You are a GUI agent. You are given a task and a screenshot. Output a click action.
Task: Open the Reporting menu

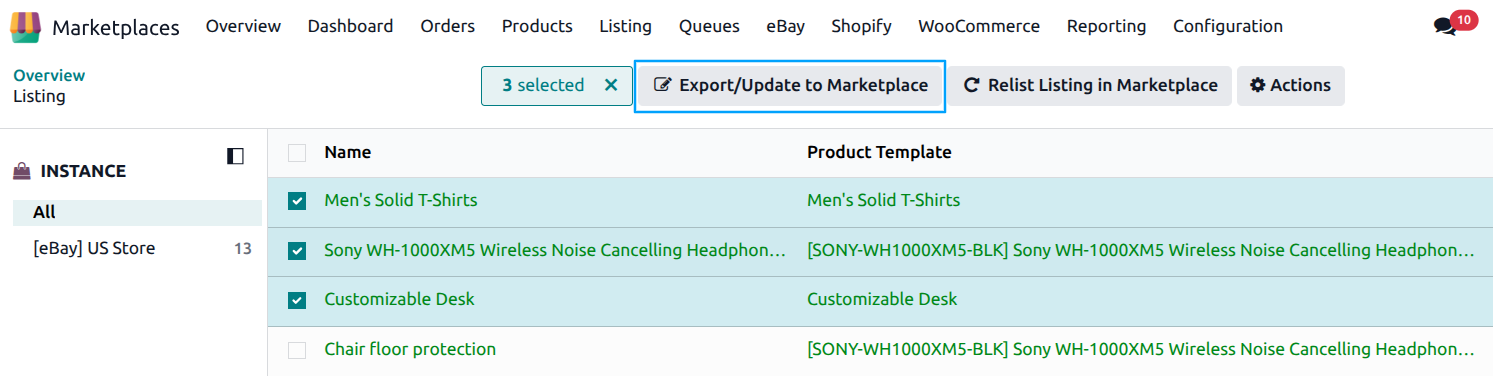[x=1106, y=26]
